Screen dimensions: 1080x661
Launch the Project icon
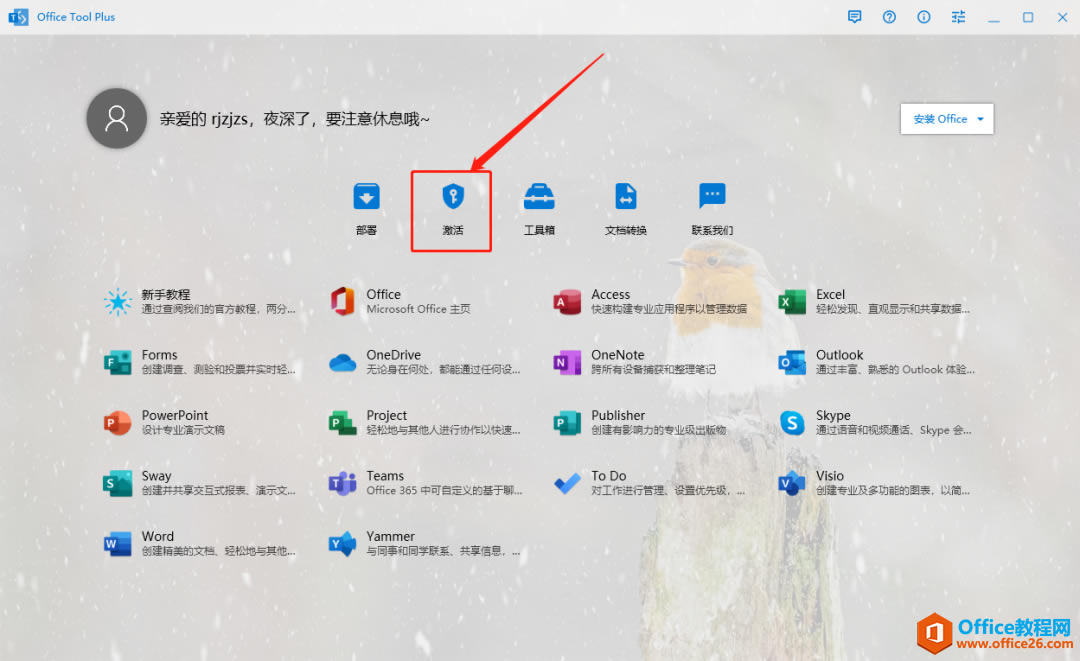click(342, 423)
